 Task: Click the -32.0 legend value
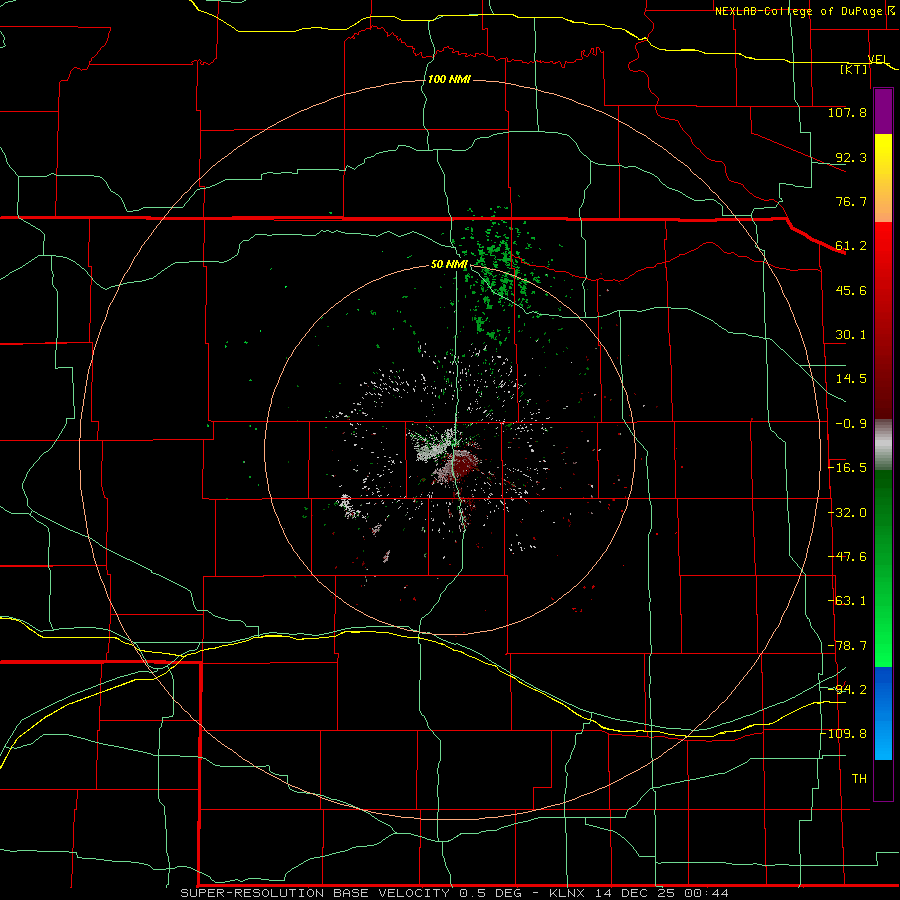[848, 513]
